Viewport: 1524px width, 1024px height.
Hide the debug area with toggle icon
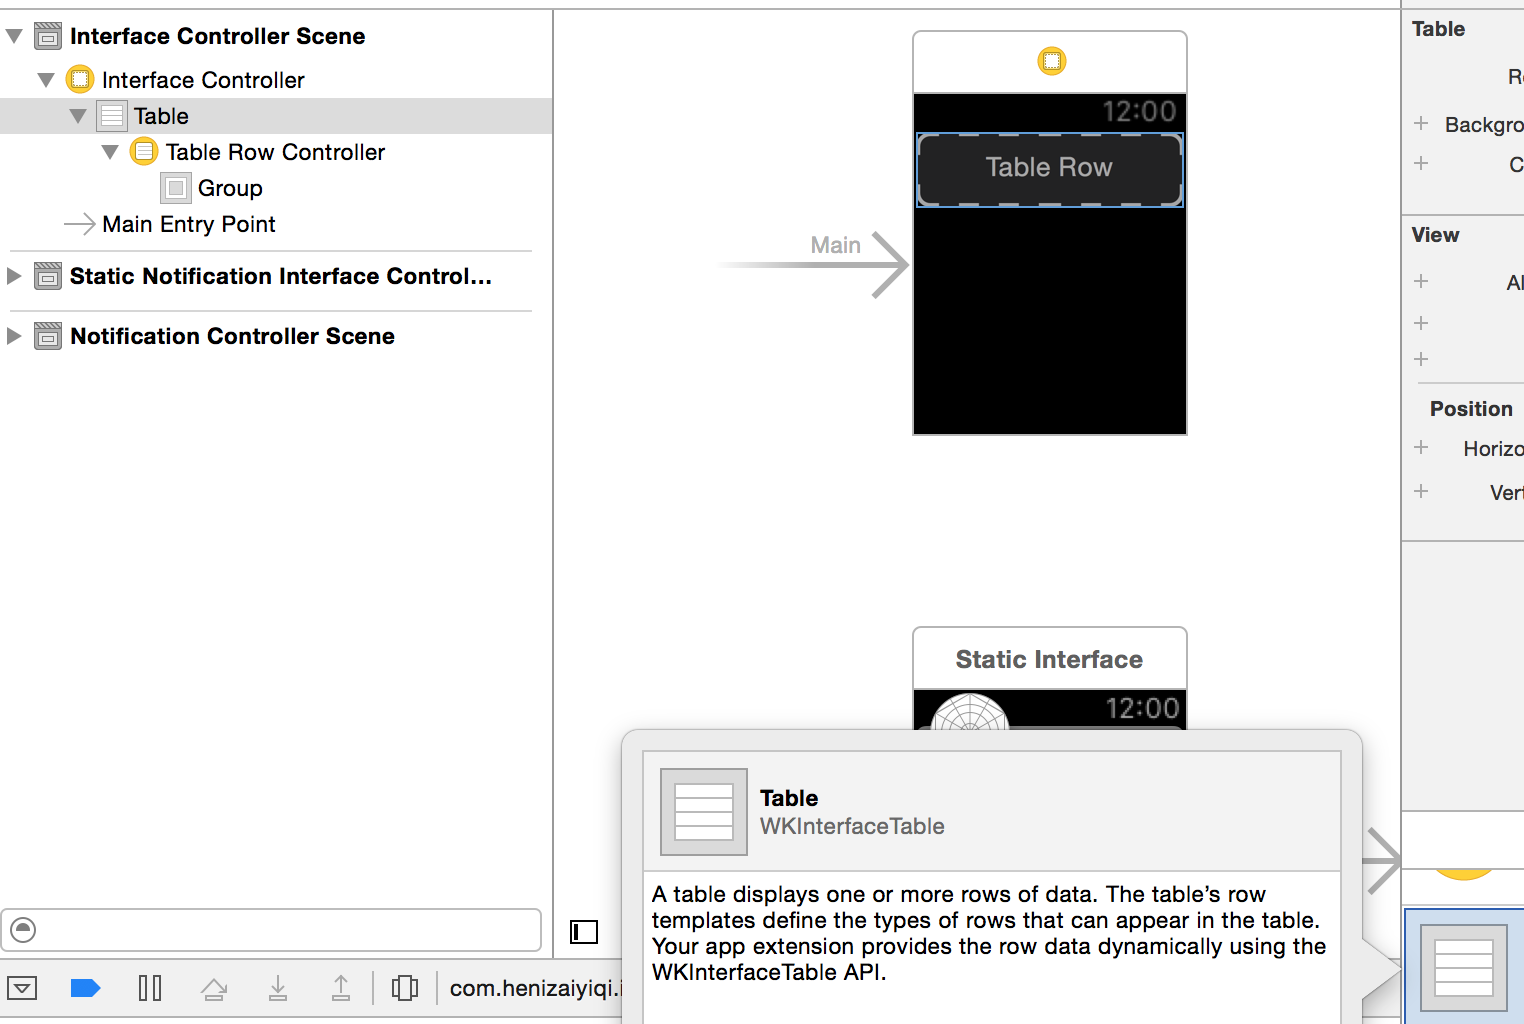coord(22,989)
